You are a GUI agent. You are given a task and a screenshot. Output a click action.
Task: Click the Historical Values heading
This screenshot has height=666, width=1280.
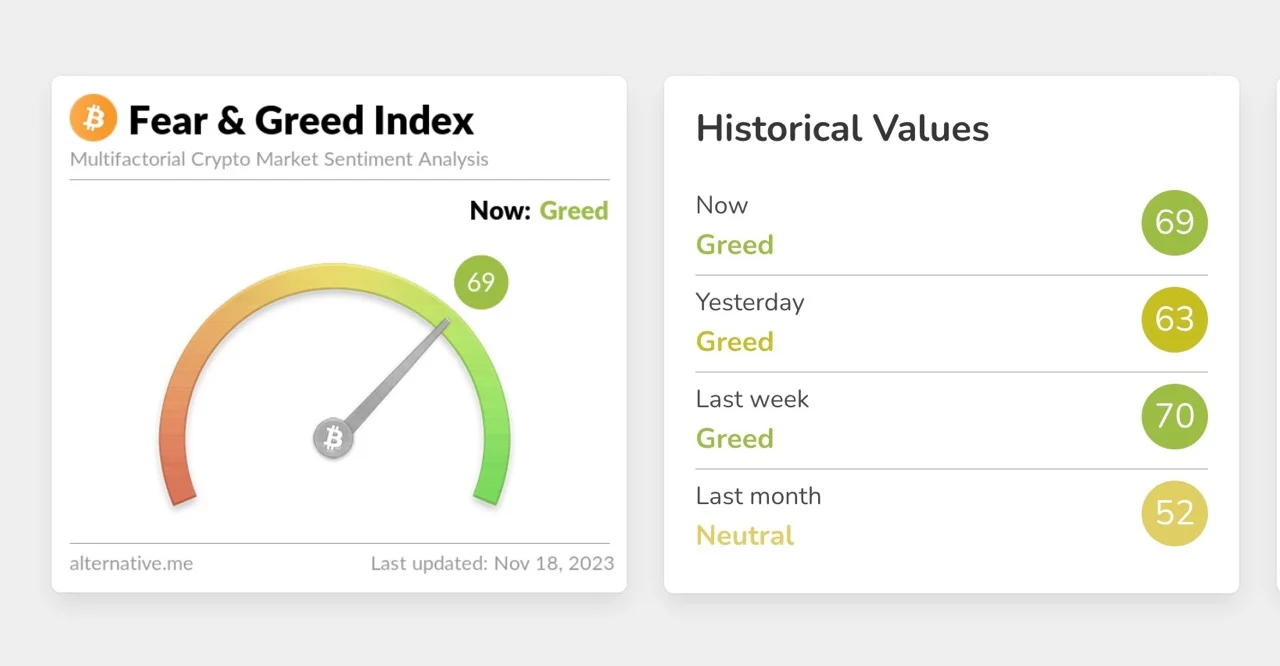[842, 129]
